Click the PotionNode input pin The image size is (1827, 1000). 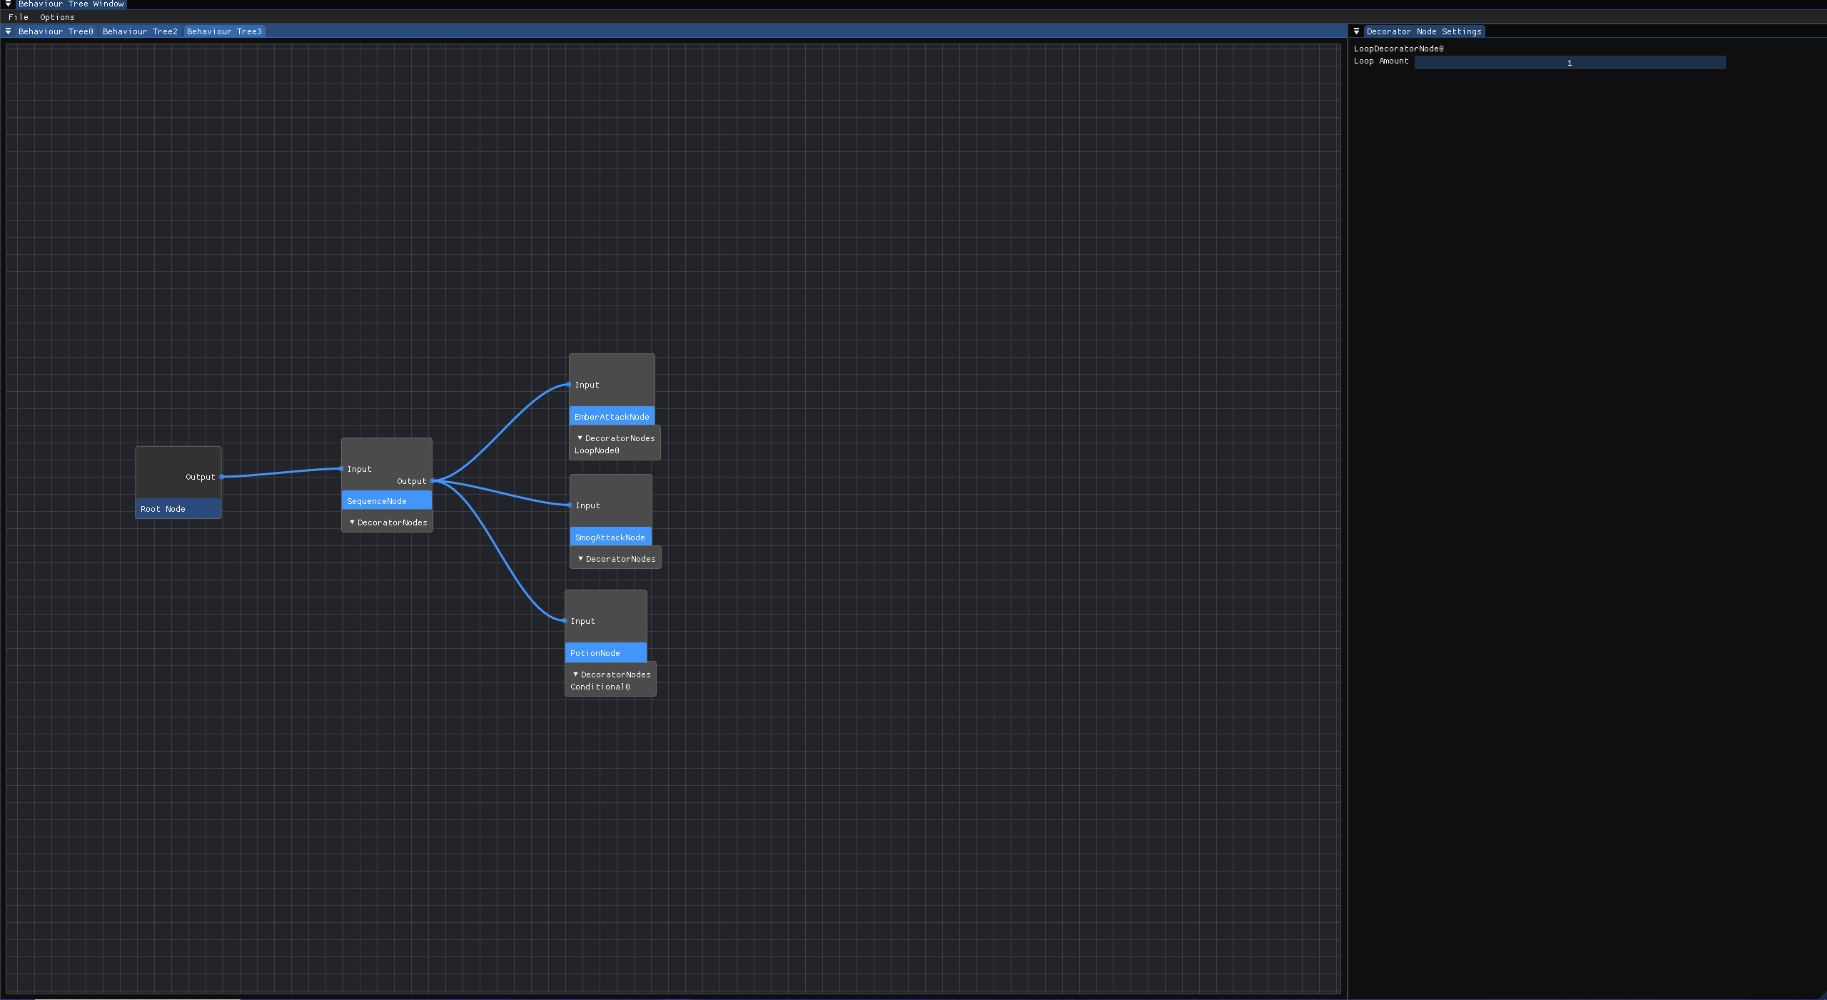click(566, 621)
